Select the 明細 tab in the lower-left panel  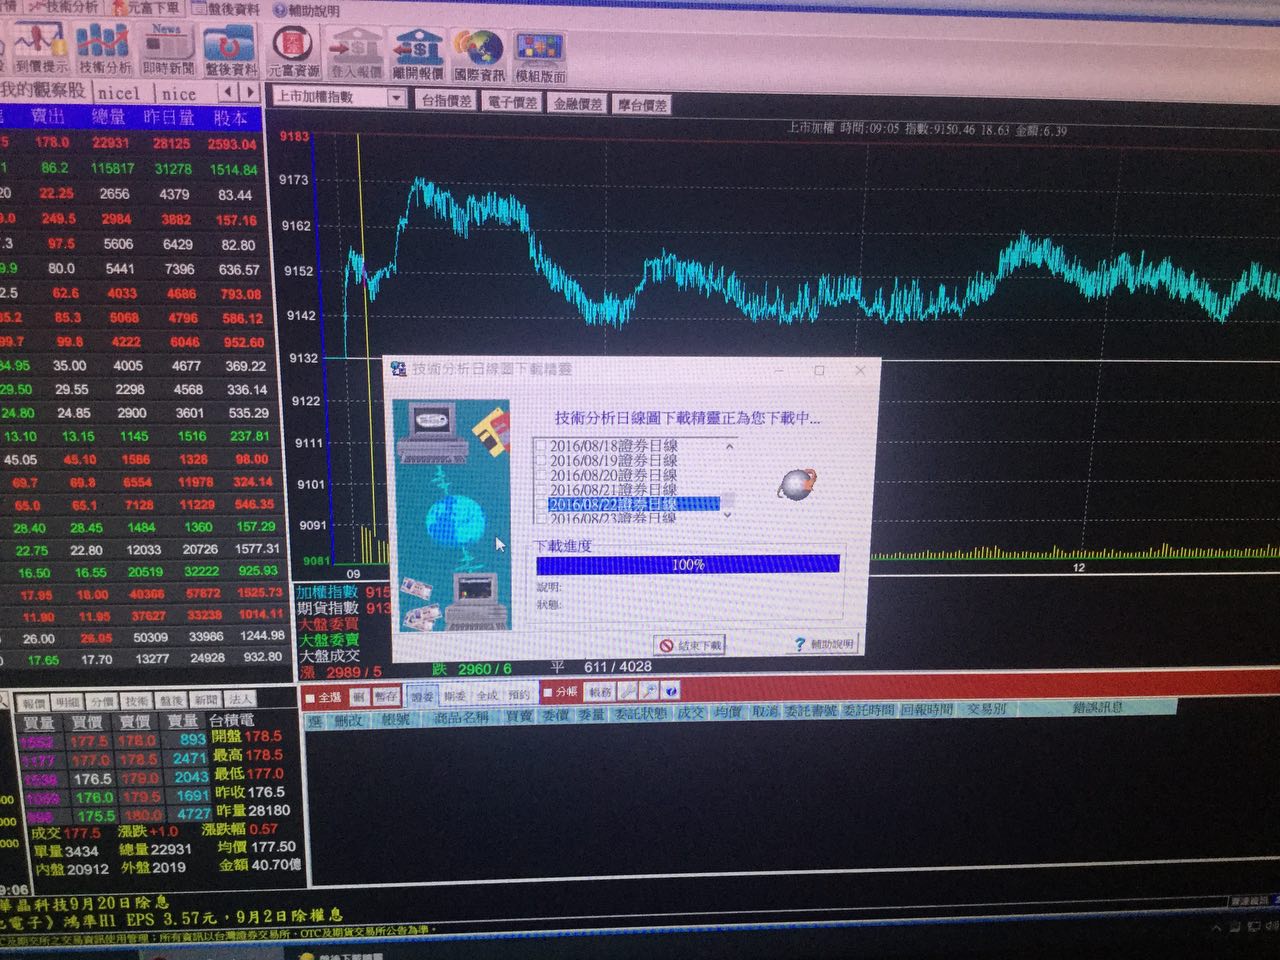tap(68, 702)
